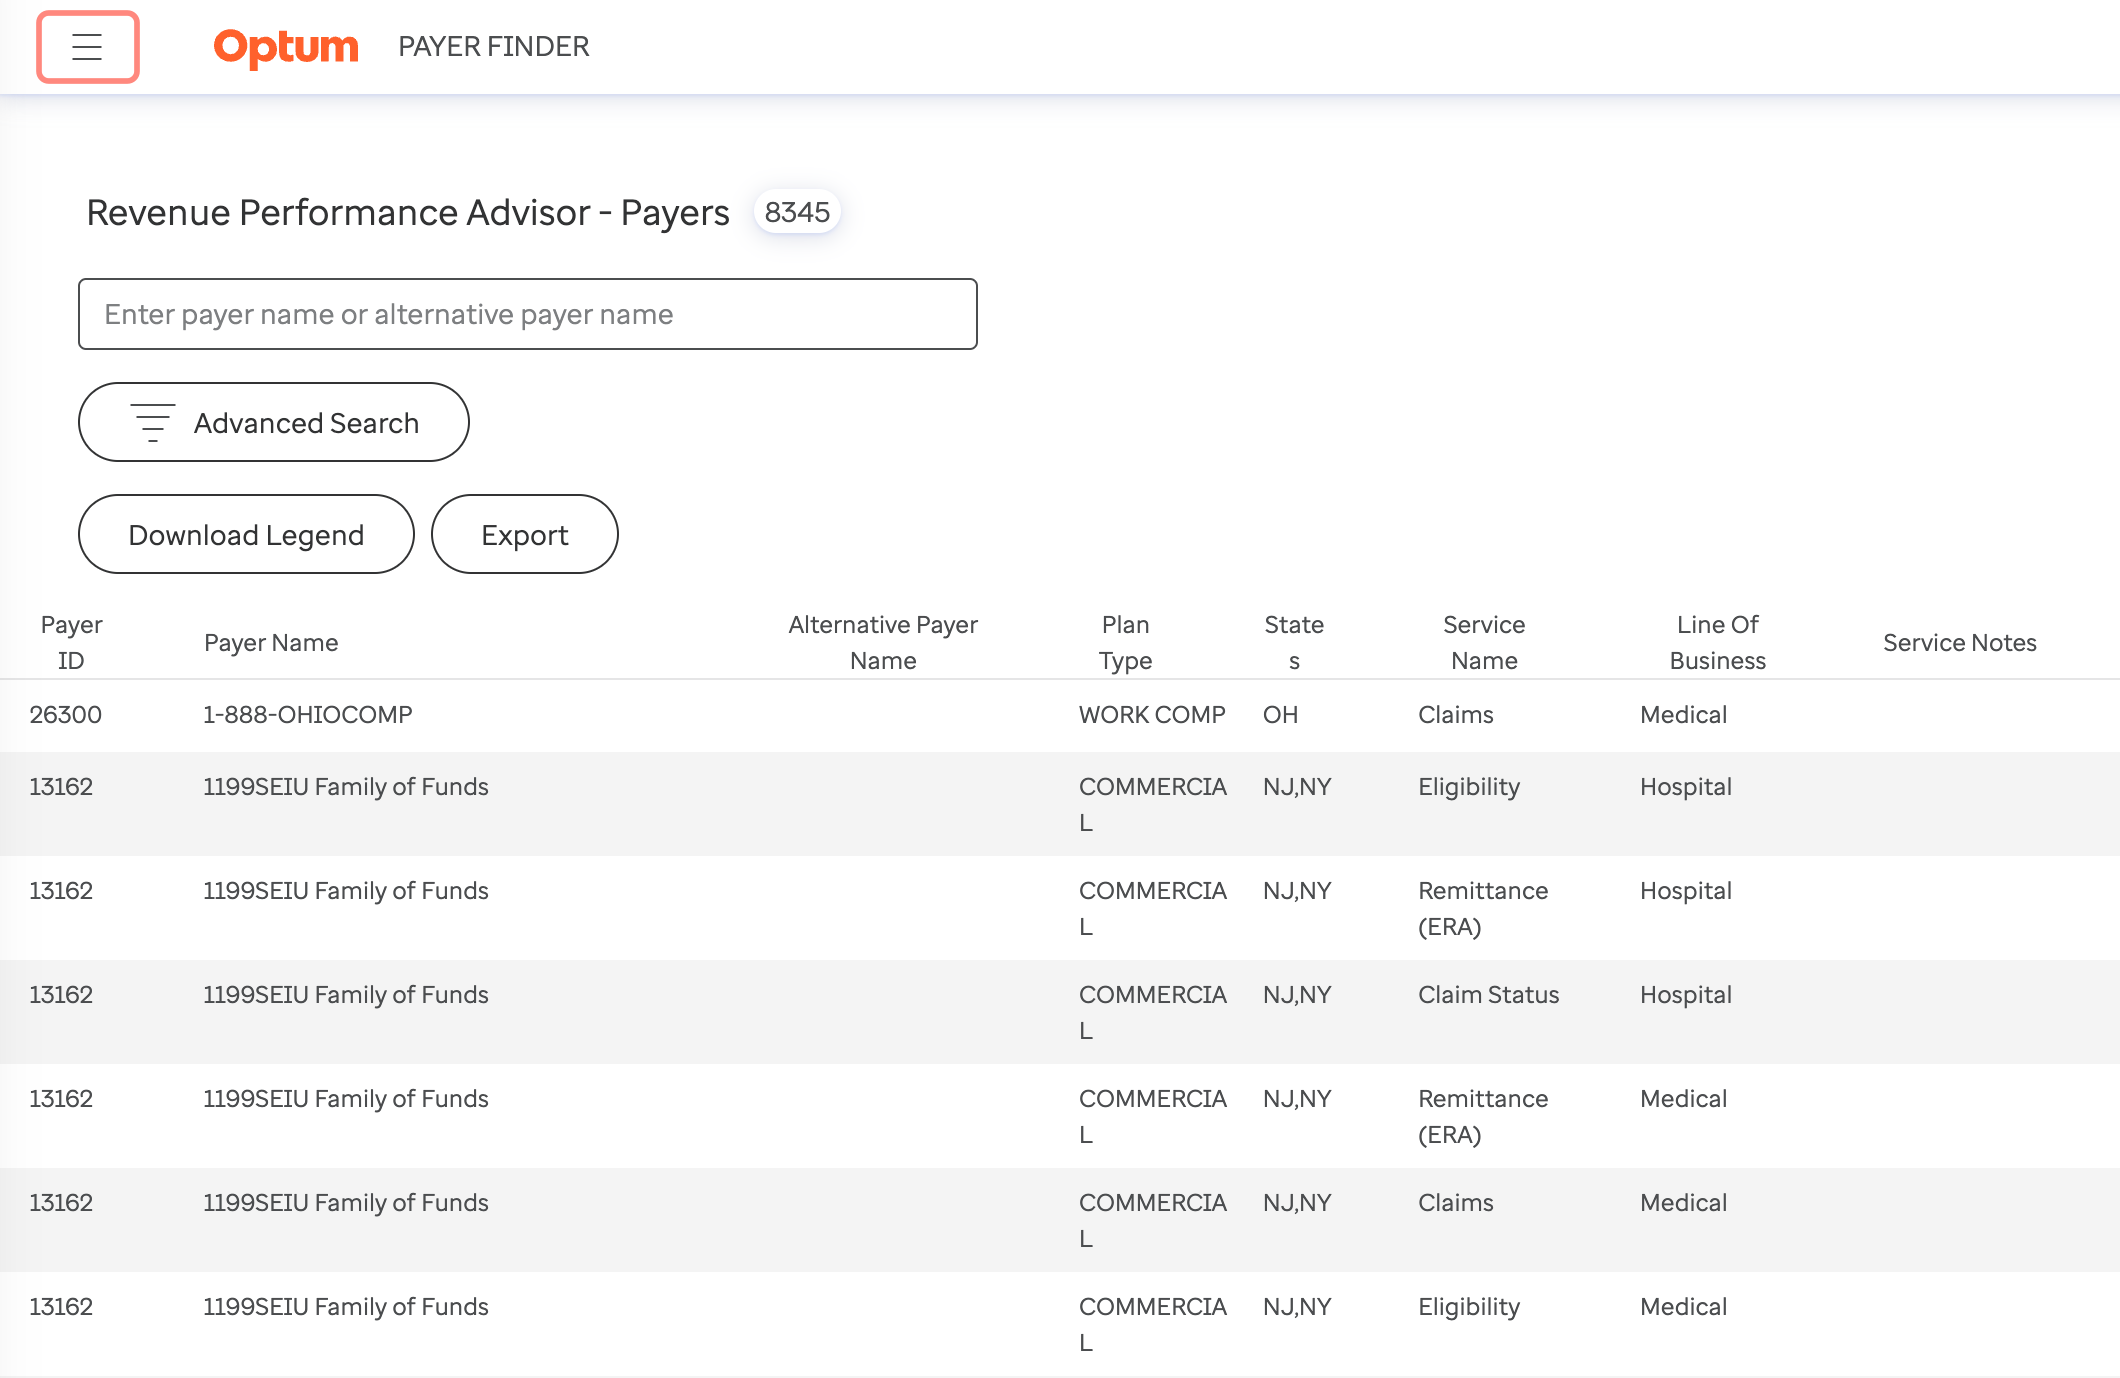The height and width of the screenshot is (1378, 2120).
Task: Click the Plan Type column header
Action: pyautogui.click(x=1125, y=642)
